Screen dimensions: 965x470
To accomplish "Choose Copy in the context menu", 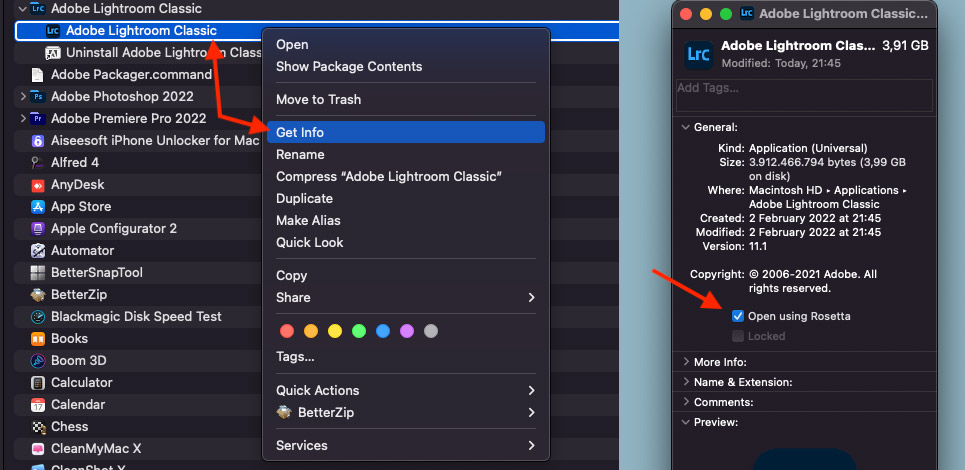I will point(406,276).
